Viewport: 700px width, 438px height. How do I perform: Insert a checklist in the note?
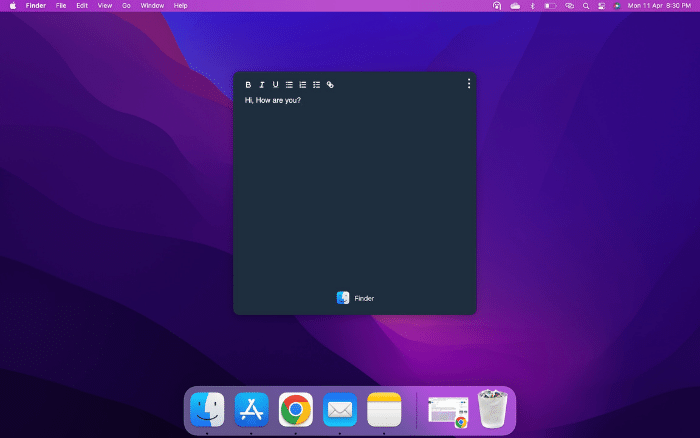click(317, 85)
